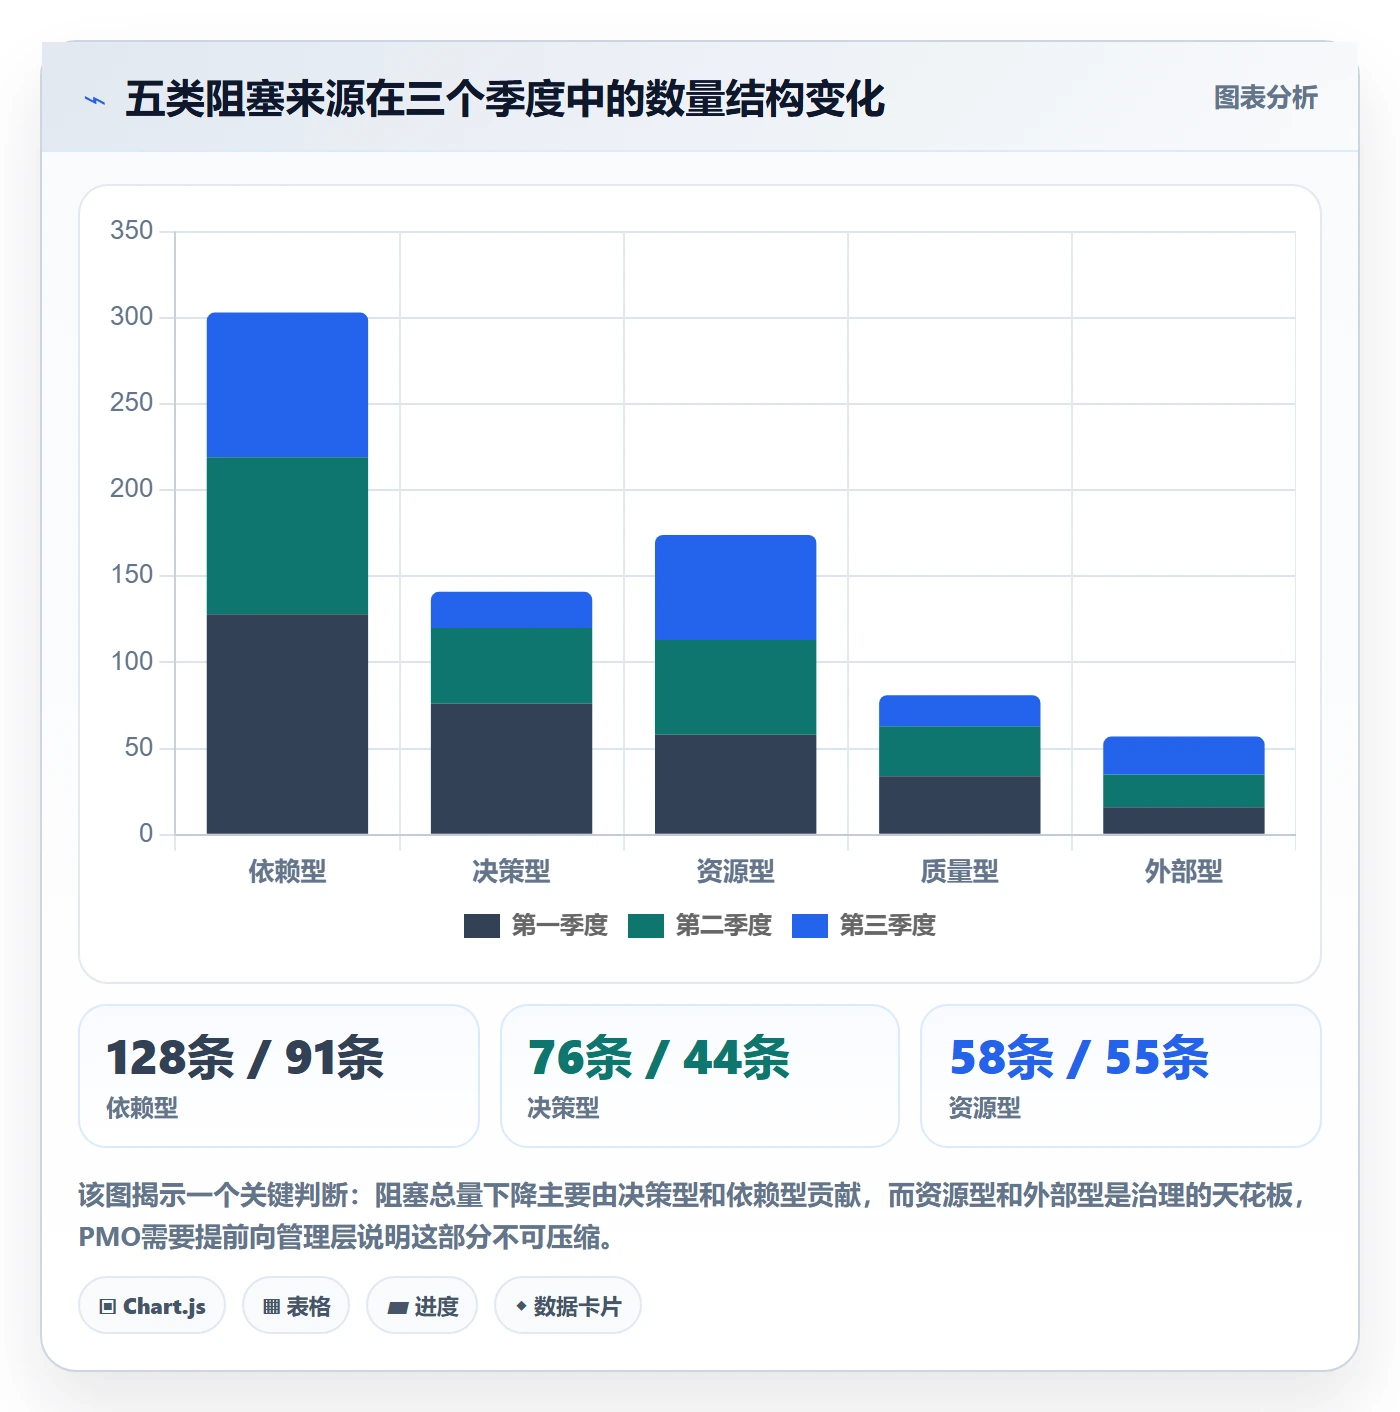Click the 第三季度 legend label

click(x=887, y=926)
